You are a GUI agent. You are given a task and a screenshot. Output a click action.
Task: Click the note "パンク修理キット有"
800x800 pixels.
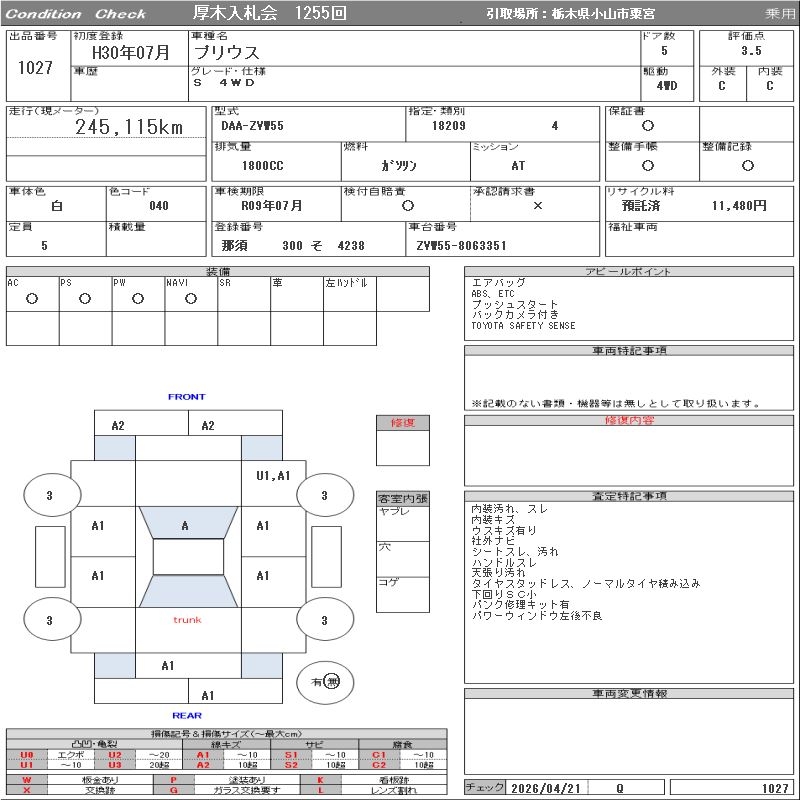click(520, 605)
